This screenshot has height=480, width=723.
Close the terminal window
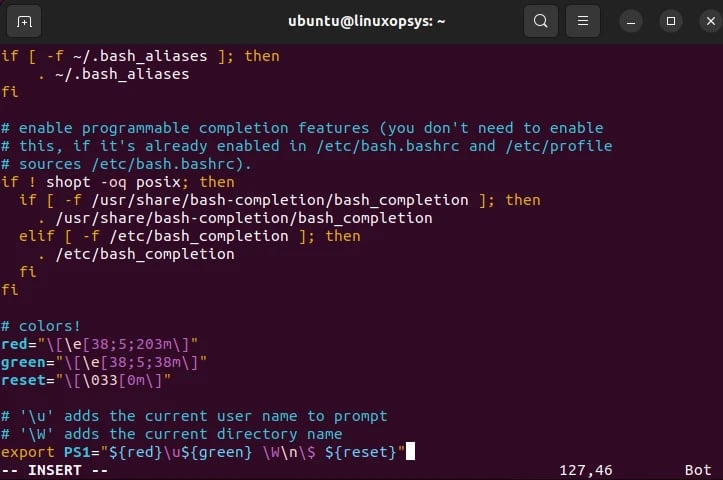tap(711, 21)
